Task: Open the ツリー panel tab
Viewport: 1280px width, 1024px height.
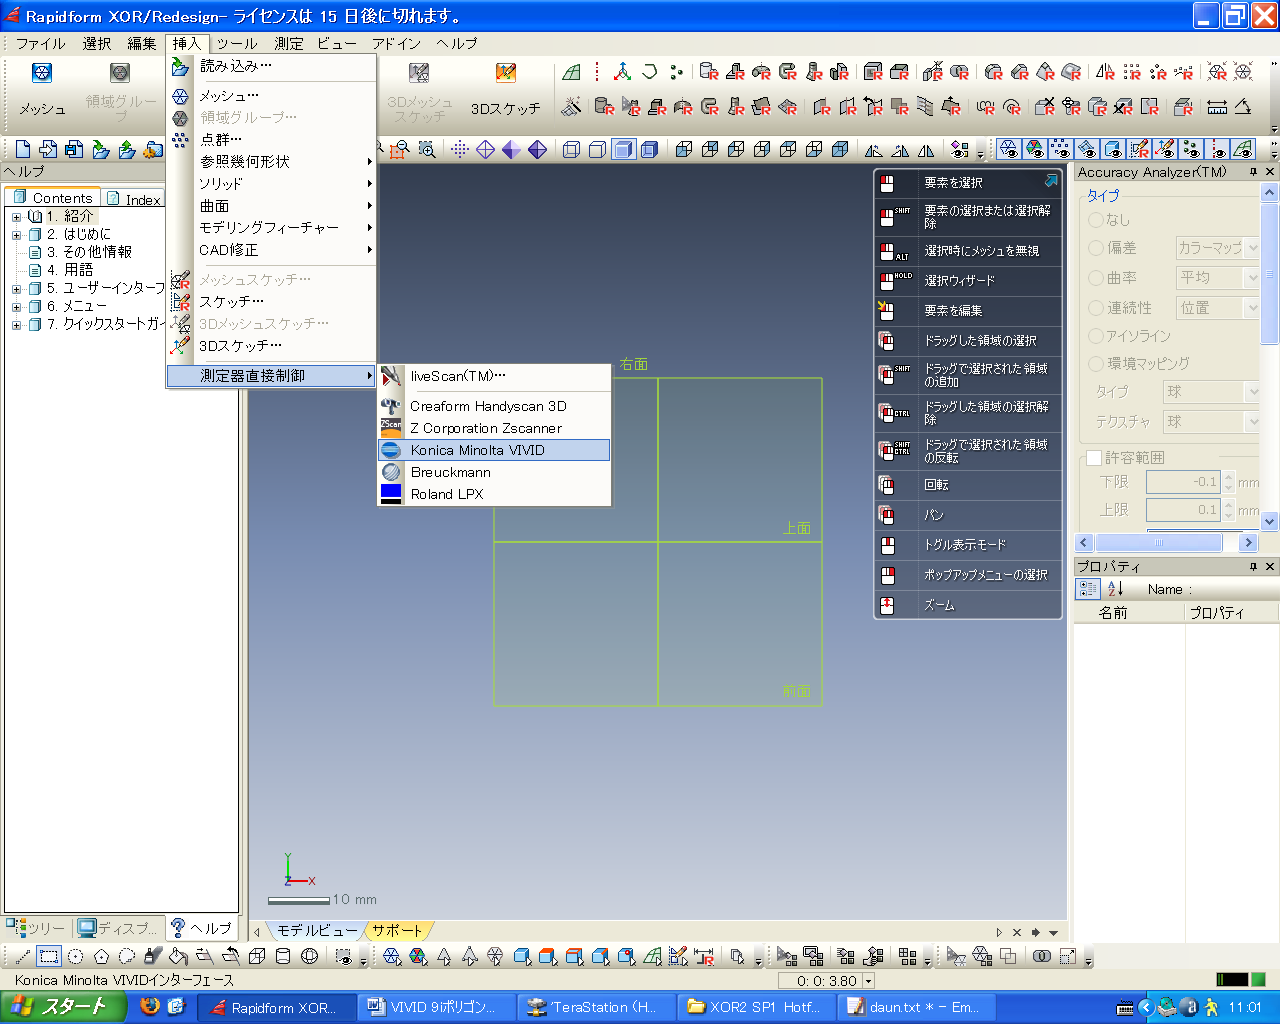Action: click(x=36, y=928)
